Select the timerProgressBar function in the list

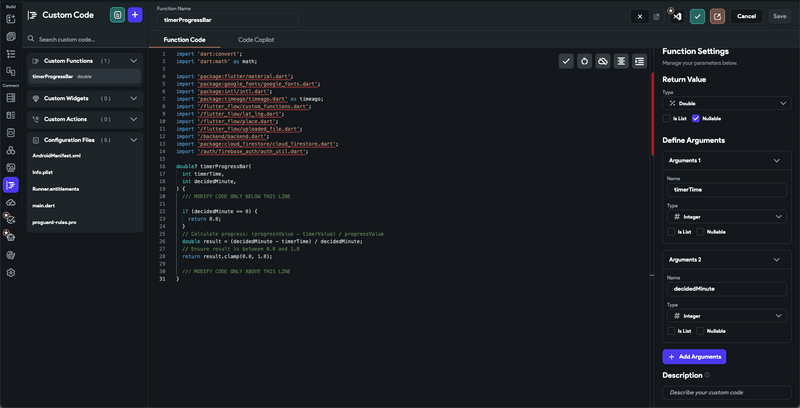[x=85, y=76]
